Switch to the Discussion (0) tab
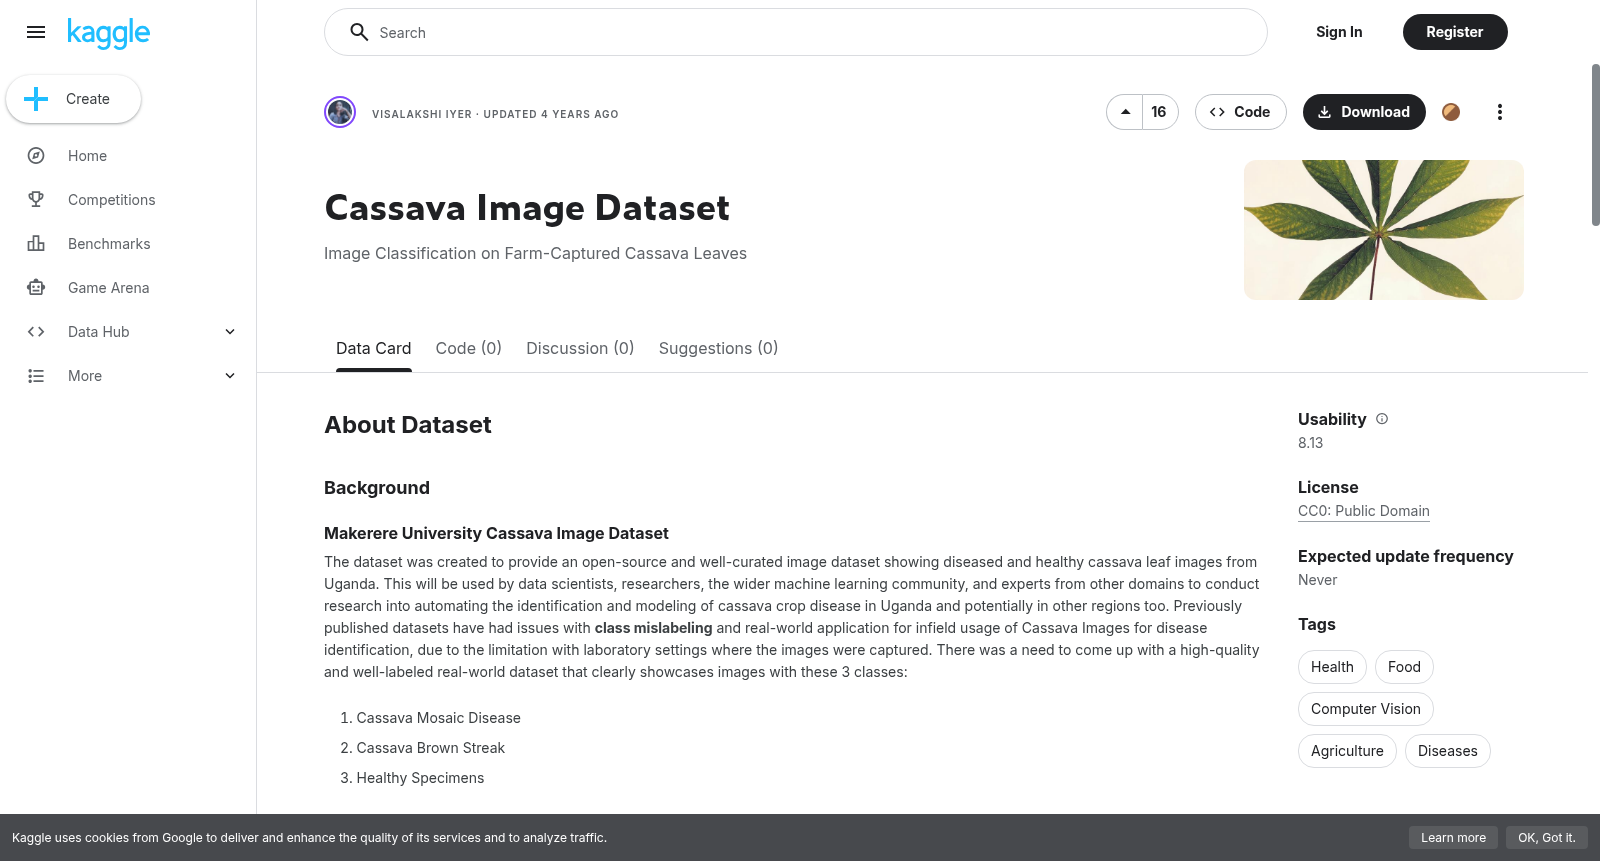The height and width of the screenshot is (861, 1600). (x=580, y=348)
